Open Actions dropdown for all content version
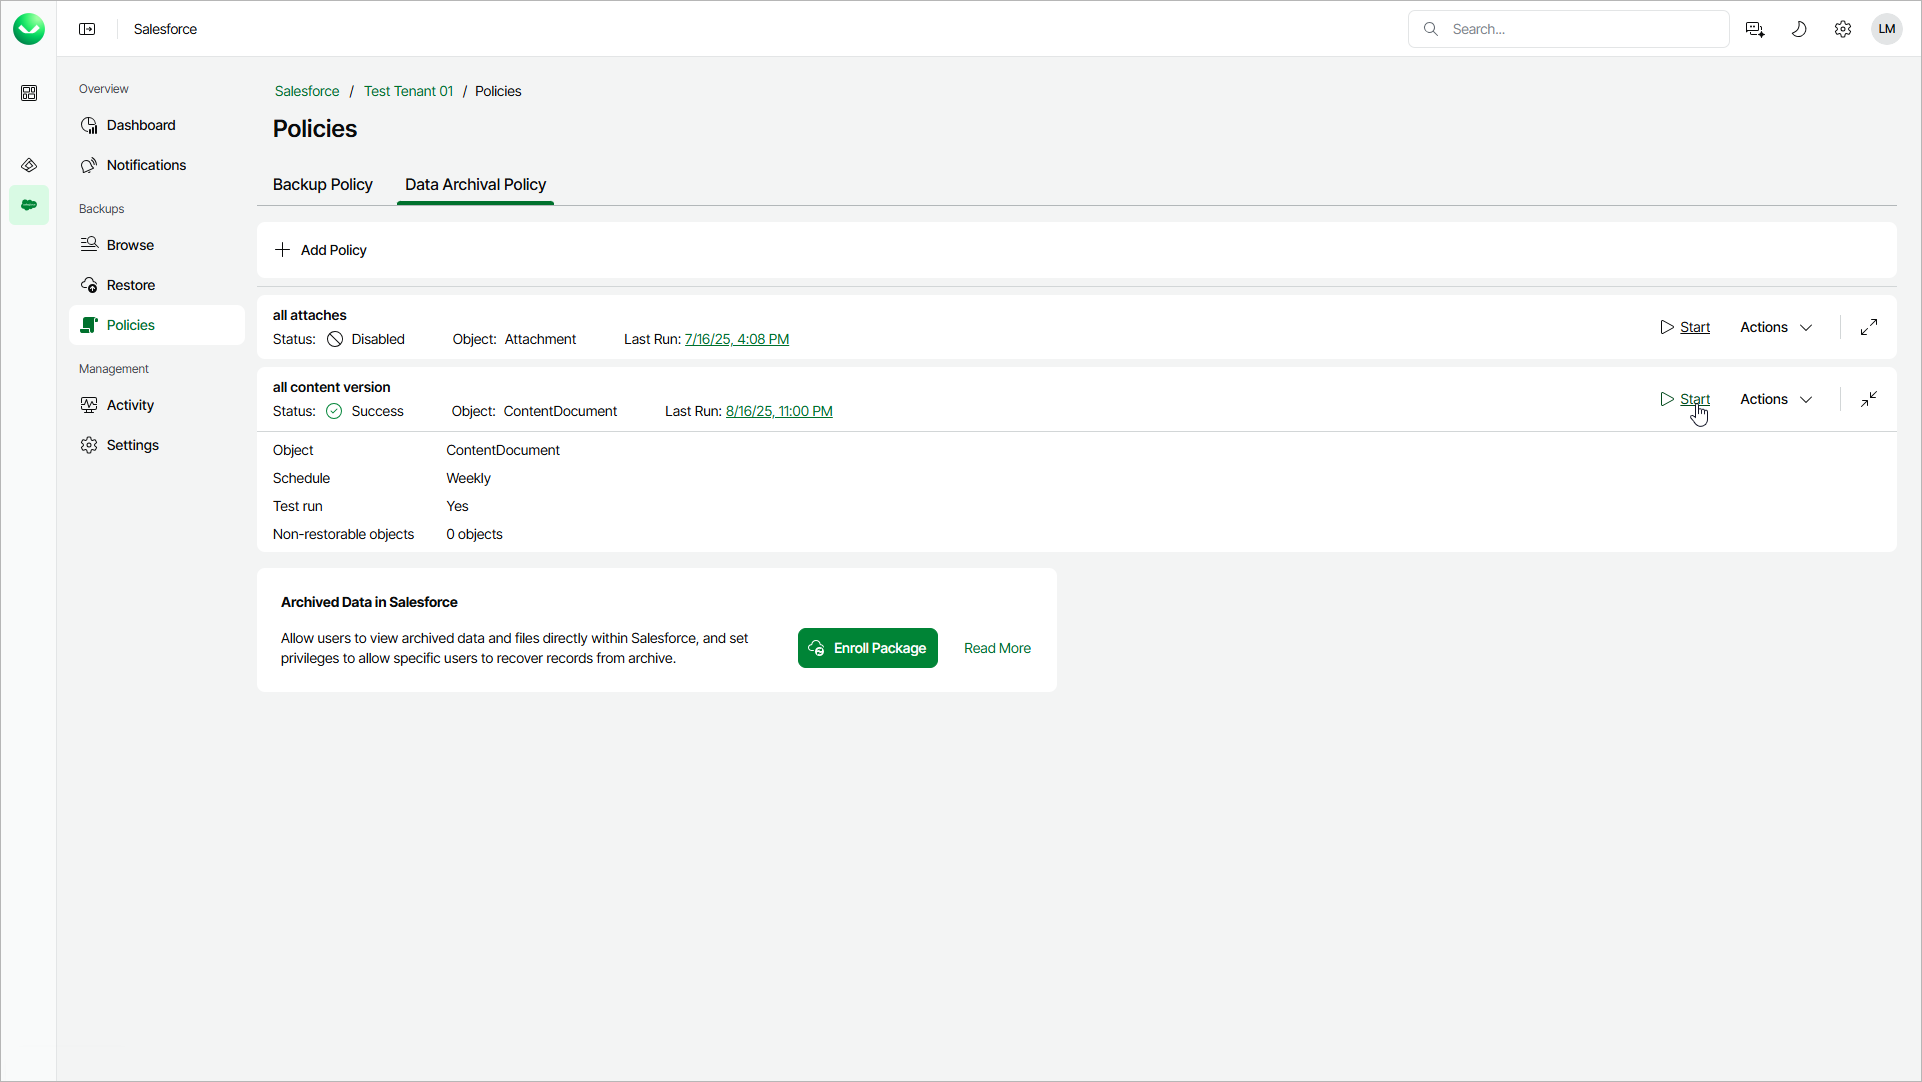1922x1082 pixels. coord(1776,399)
